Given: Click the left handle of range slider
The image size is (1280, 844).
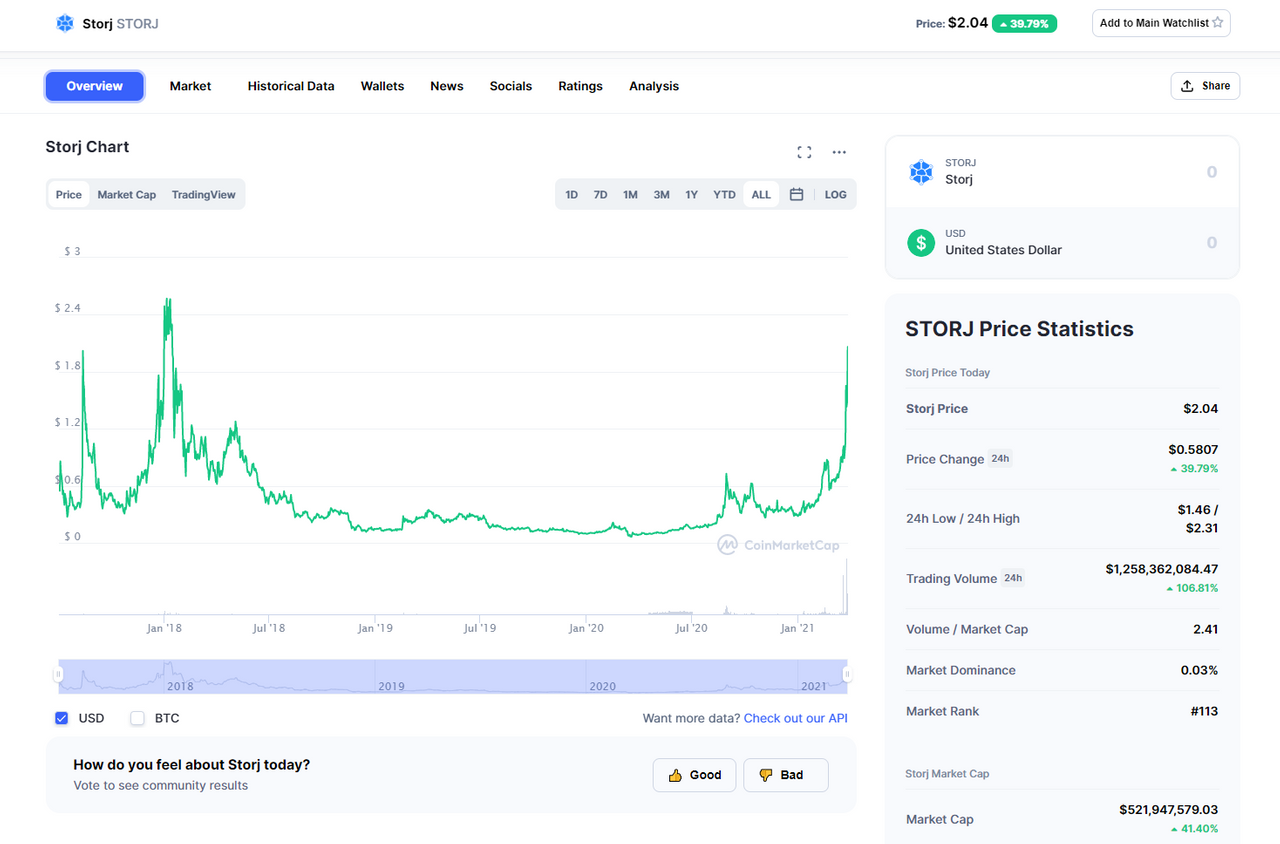Looking at the screenshot, I should (x=57, y=676).
